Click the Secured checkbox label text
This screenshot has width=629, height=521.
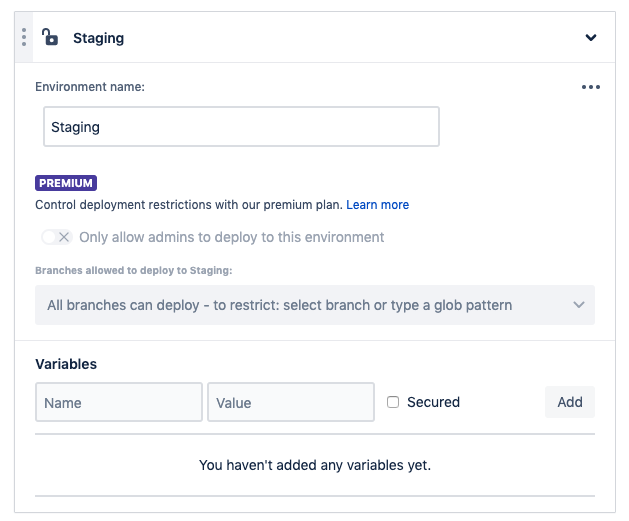pos(433,402)
